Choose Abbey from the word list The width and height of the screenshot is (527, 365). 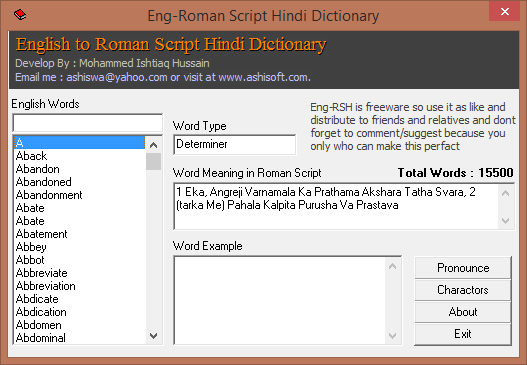79,247
